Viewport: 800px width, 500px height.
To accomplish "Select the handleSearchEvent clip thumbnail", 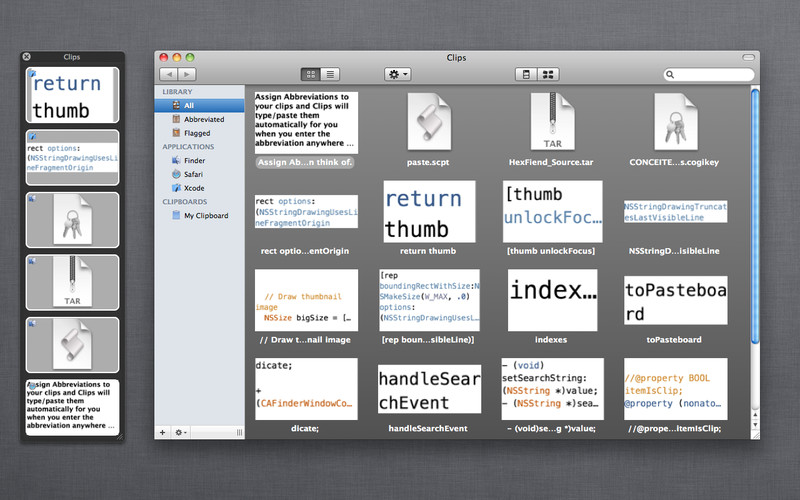I will [x=429, y=389].
